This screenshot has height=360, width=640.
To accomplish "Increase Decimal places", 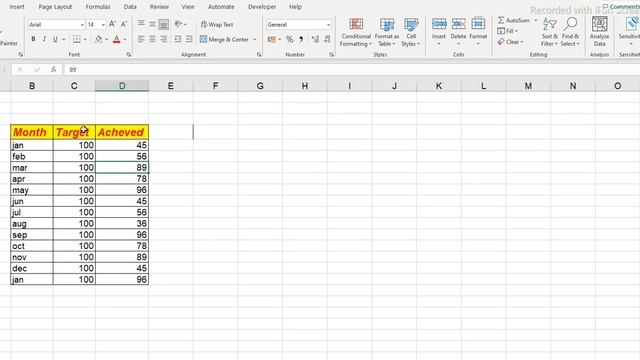I will click(315, 39).
